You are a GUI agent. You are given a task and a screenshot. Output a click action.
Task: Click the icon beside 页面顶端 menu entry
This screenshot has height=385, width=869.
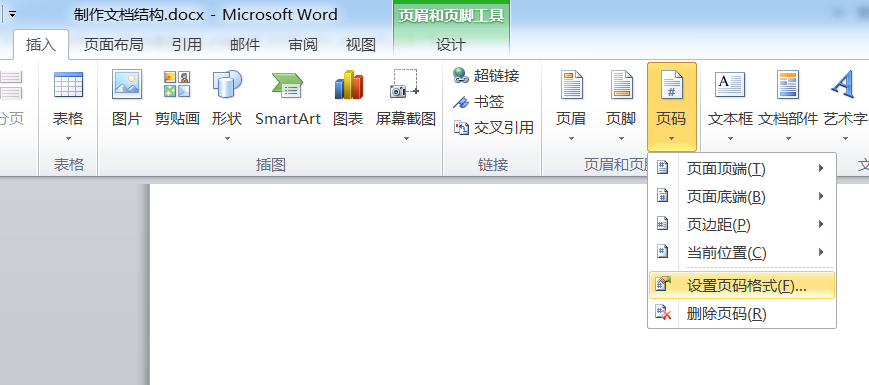click(662, 168)
